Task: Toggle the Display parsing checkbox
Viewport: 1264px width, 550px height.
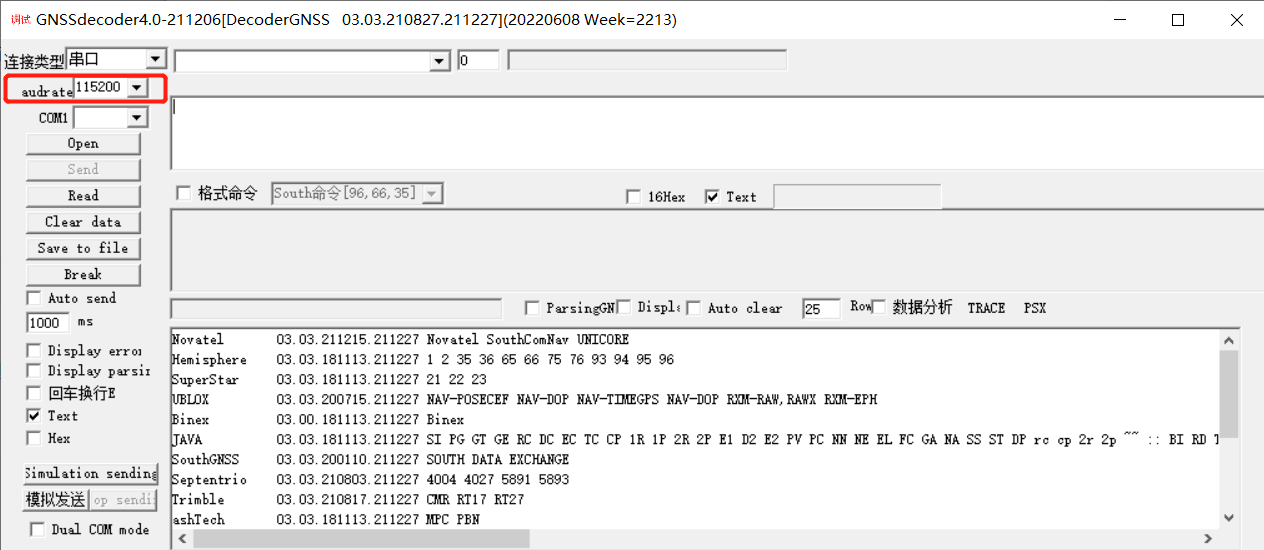Action: pyautogui.click(x=35, y=371)
